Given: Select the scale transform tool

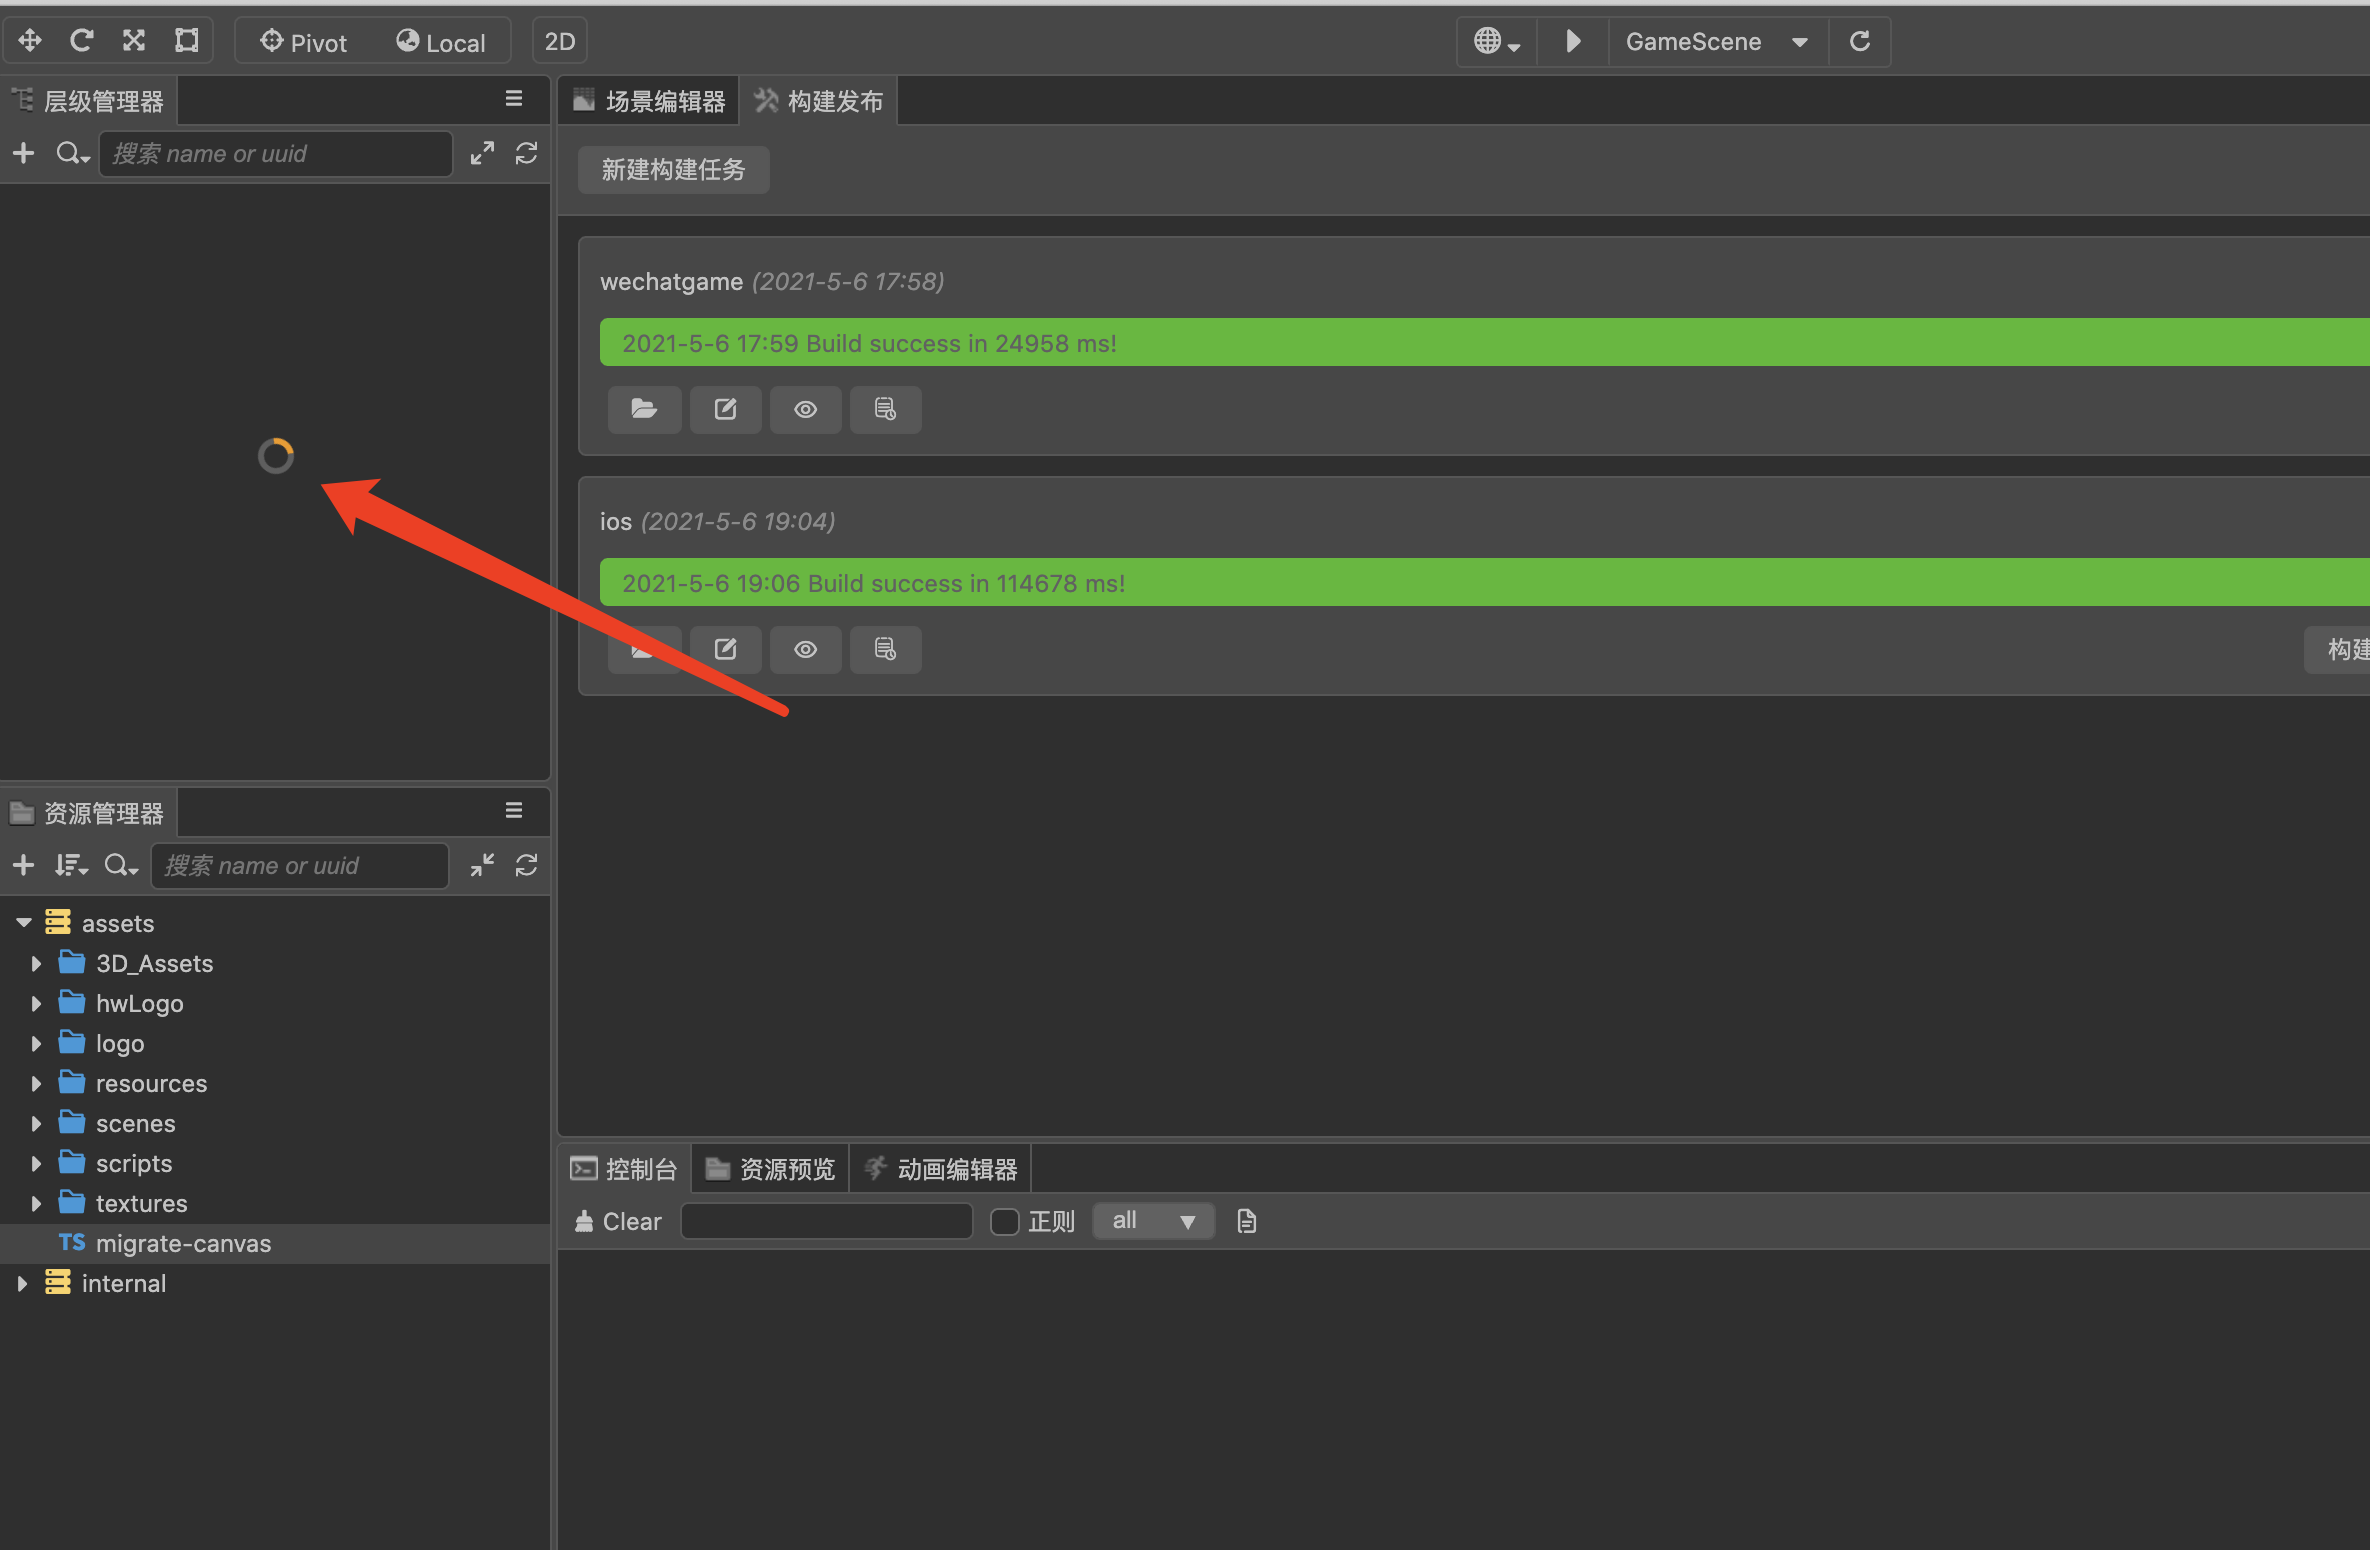Looking at the screenshot, I should pos(134,41).
